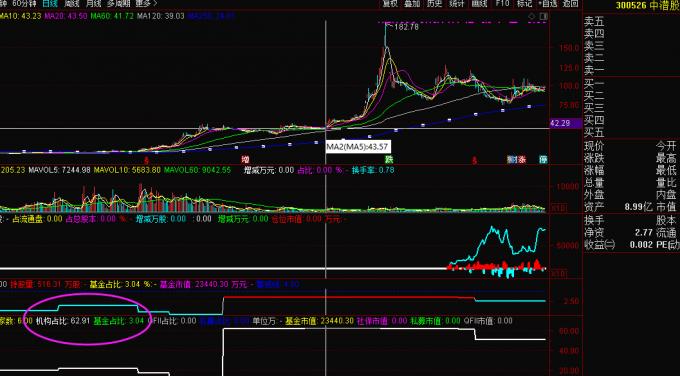Toggle the panel layout icon above the chart
Image resolution: width=680 pixels, height=376 pixels.
pos(543,16)
